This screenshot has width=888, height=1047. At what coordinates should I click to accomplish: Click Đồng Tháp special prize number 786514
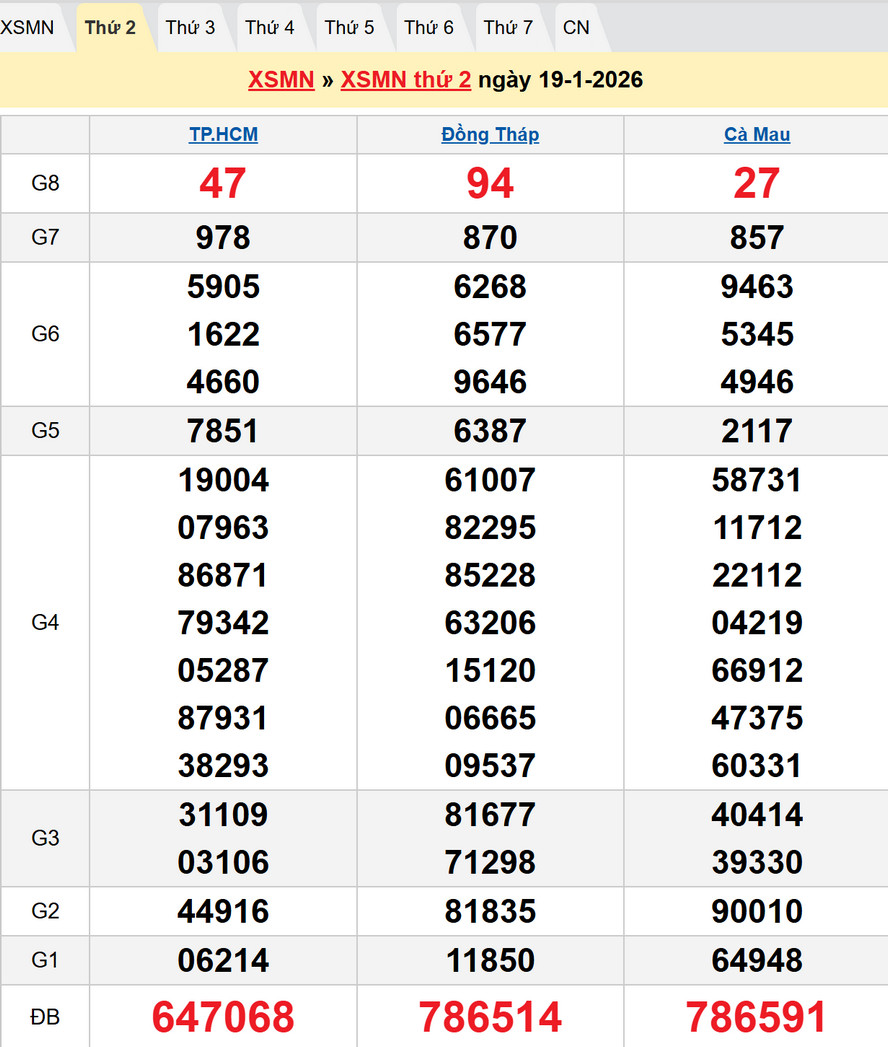coord(490,1017)
